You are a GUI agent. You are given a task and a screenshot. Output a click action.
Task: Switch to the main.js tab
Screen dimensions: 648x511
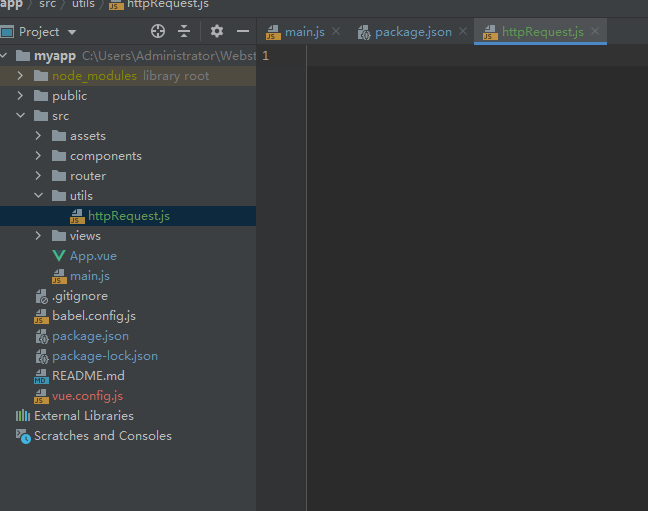tap(304, 32)
